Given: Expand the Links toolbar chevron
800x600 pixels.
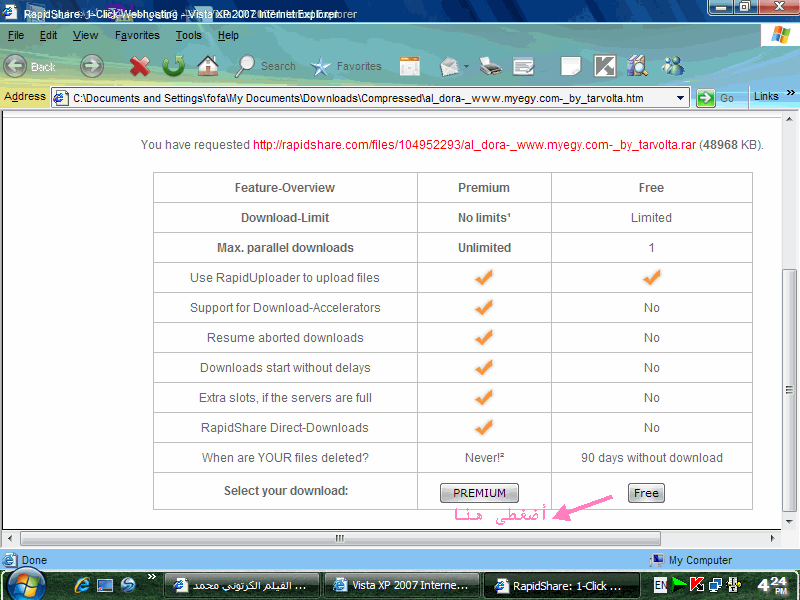Looking at the screenshot, I should click(790, 93).
